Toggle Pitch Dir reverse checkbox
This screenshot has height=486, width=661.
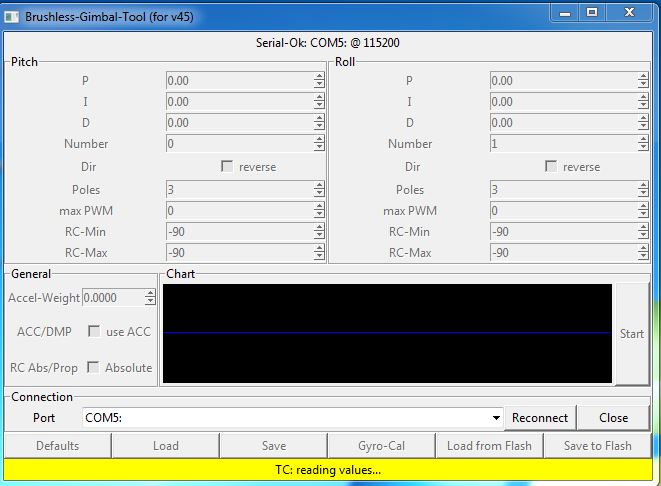(227, 166)
